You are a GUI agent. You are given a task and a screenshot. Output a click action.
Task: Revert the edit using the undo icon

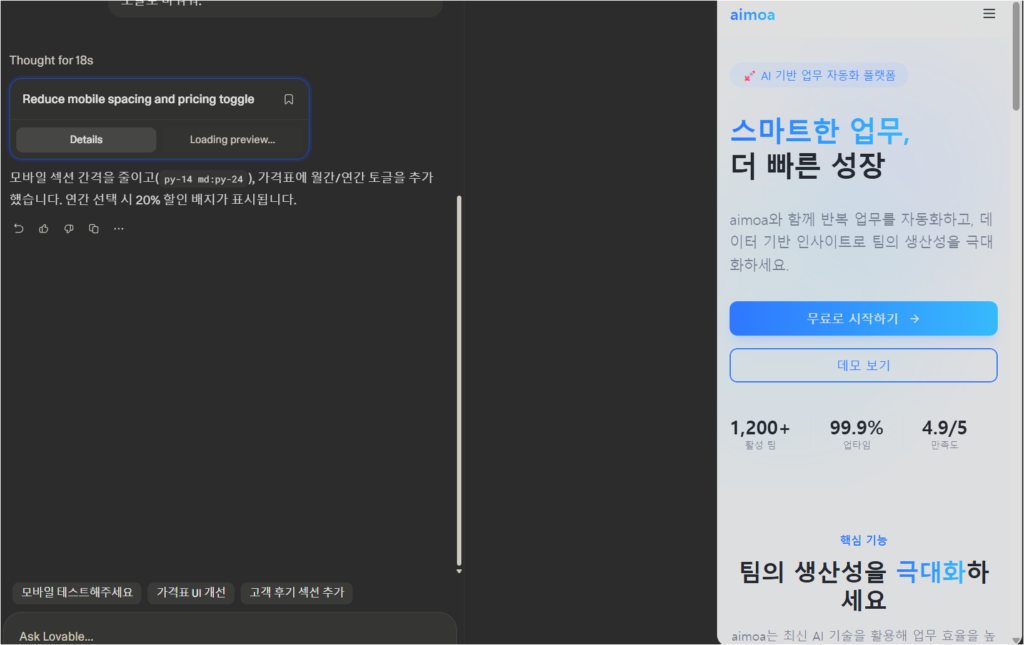coord(18,228)
